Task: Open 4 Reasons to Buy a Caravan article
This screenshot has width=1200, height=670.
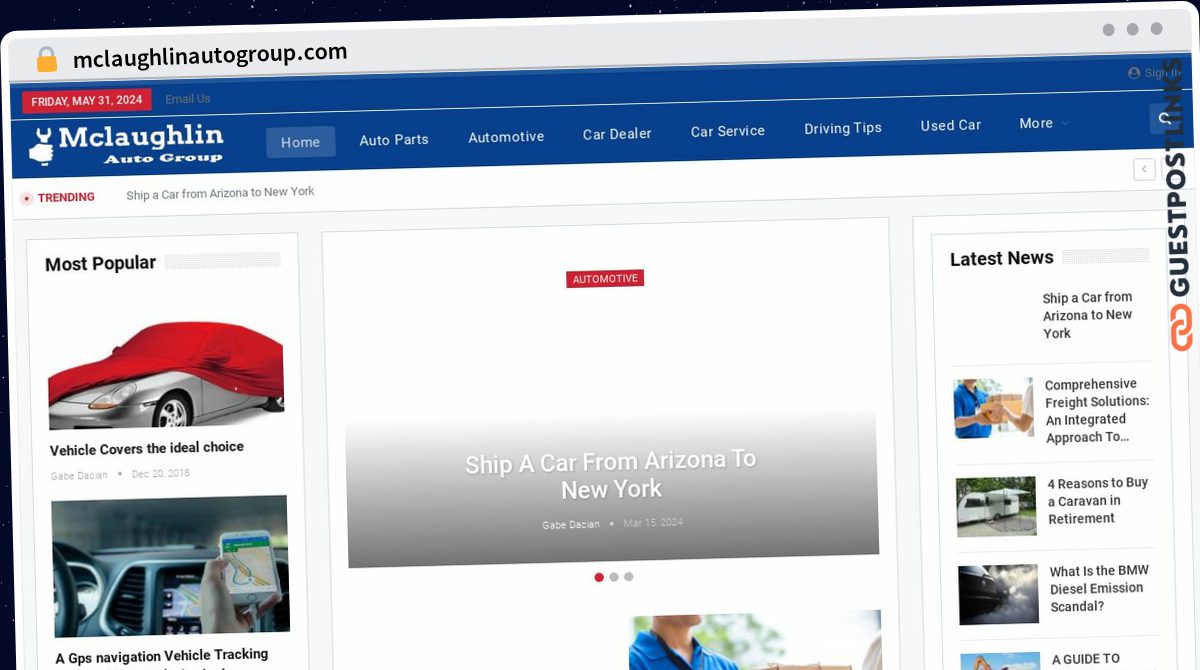Action: pos(1098,501)
